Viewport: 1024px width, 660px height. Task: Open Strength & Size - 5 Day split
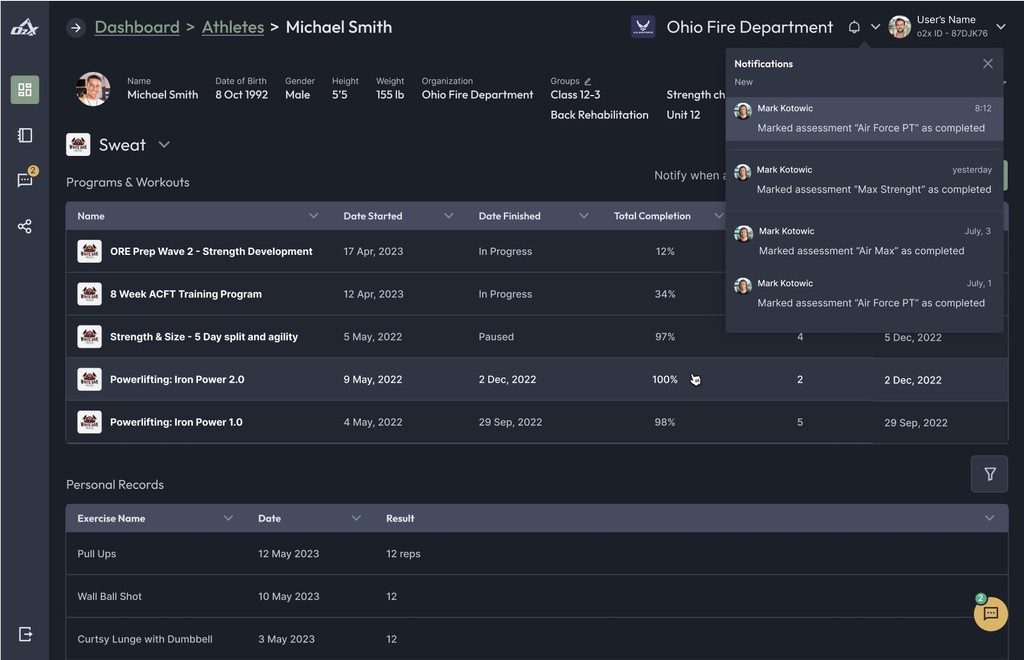(204, 337)
